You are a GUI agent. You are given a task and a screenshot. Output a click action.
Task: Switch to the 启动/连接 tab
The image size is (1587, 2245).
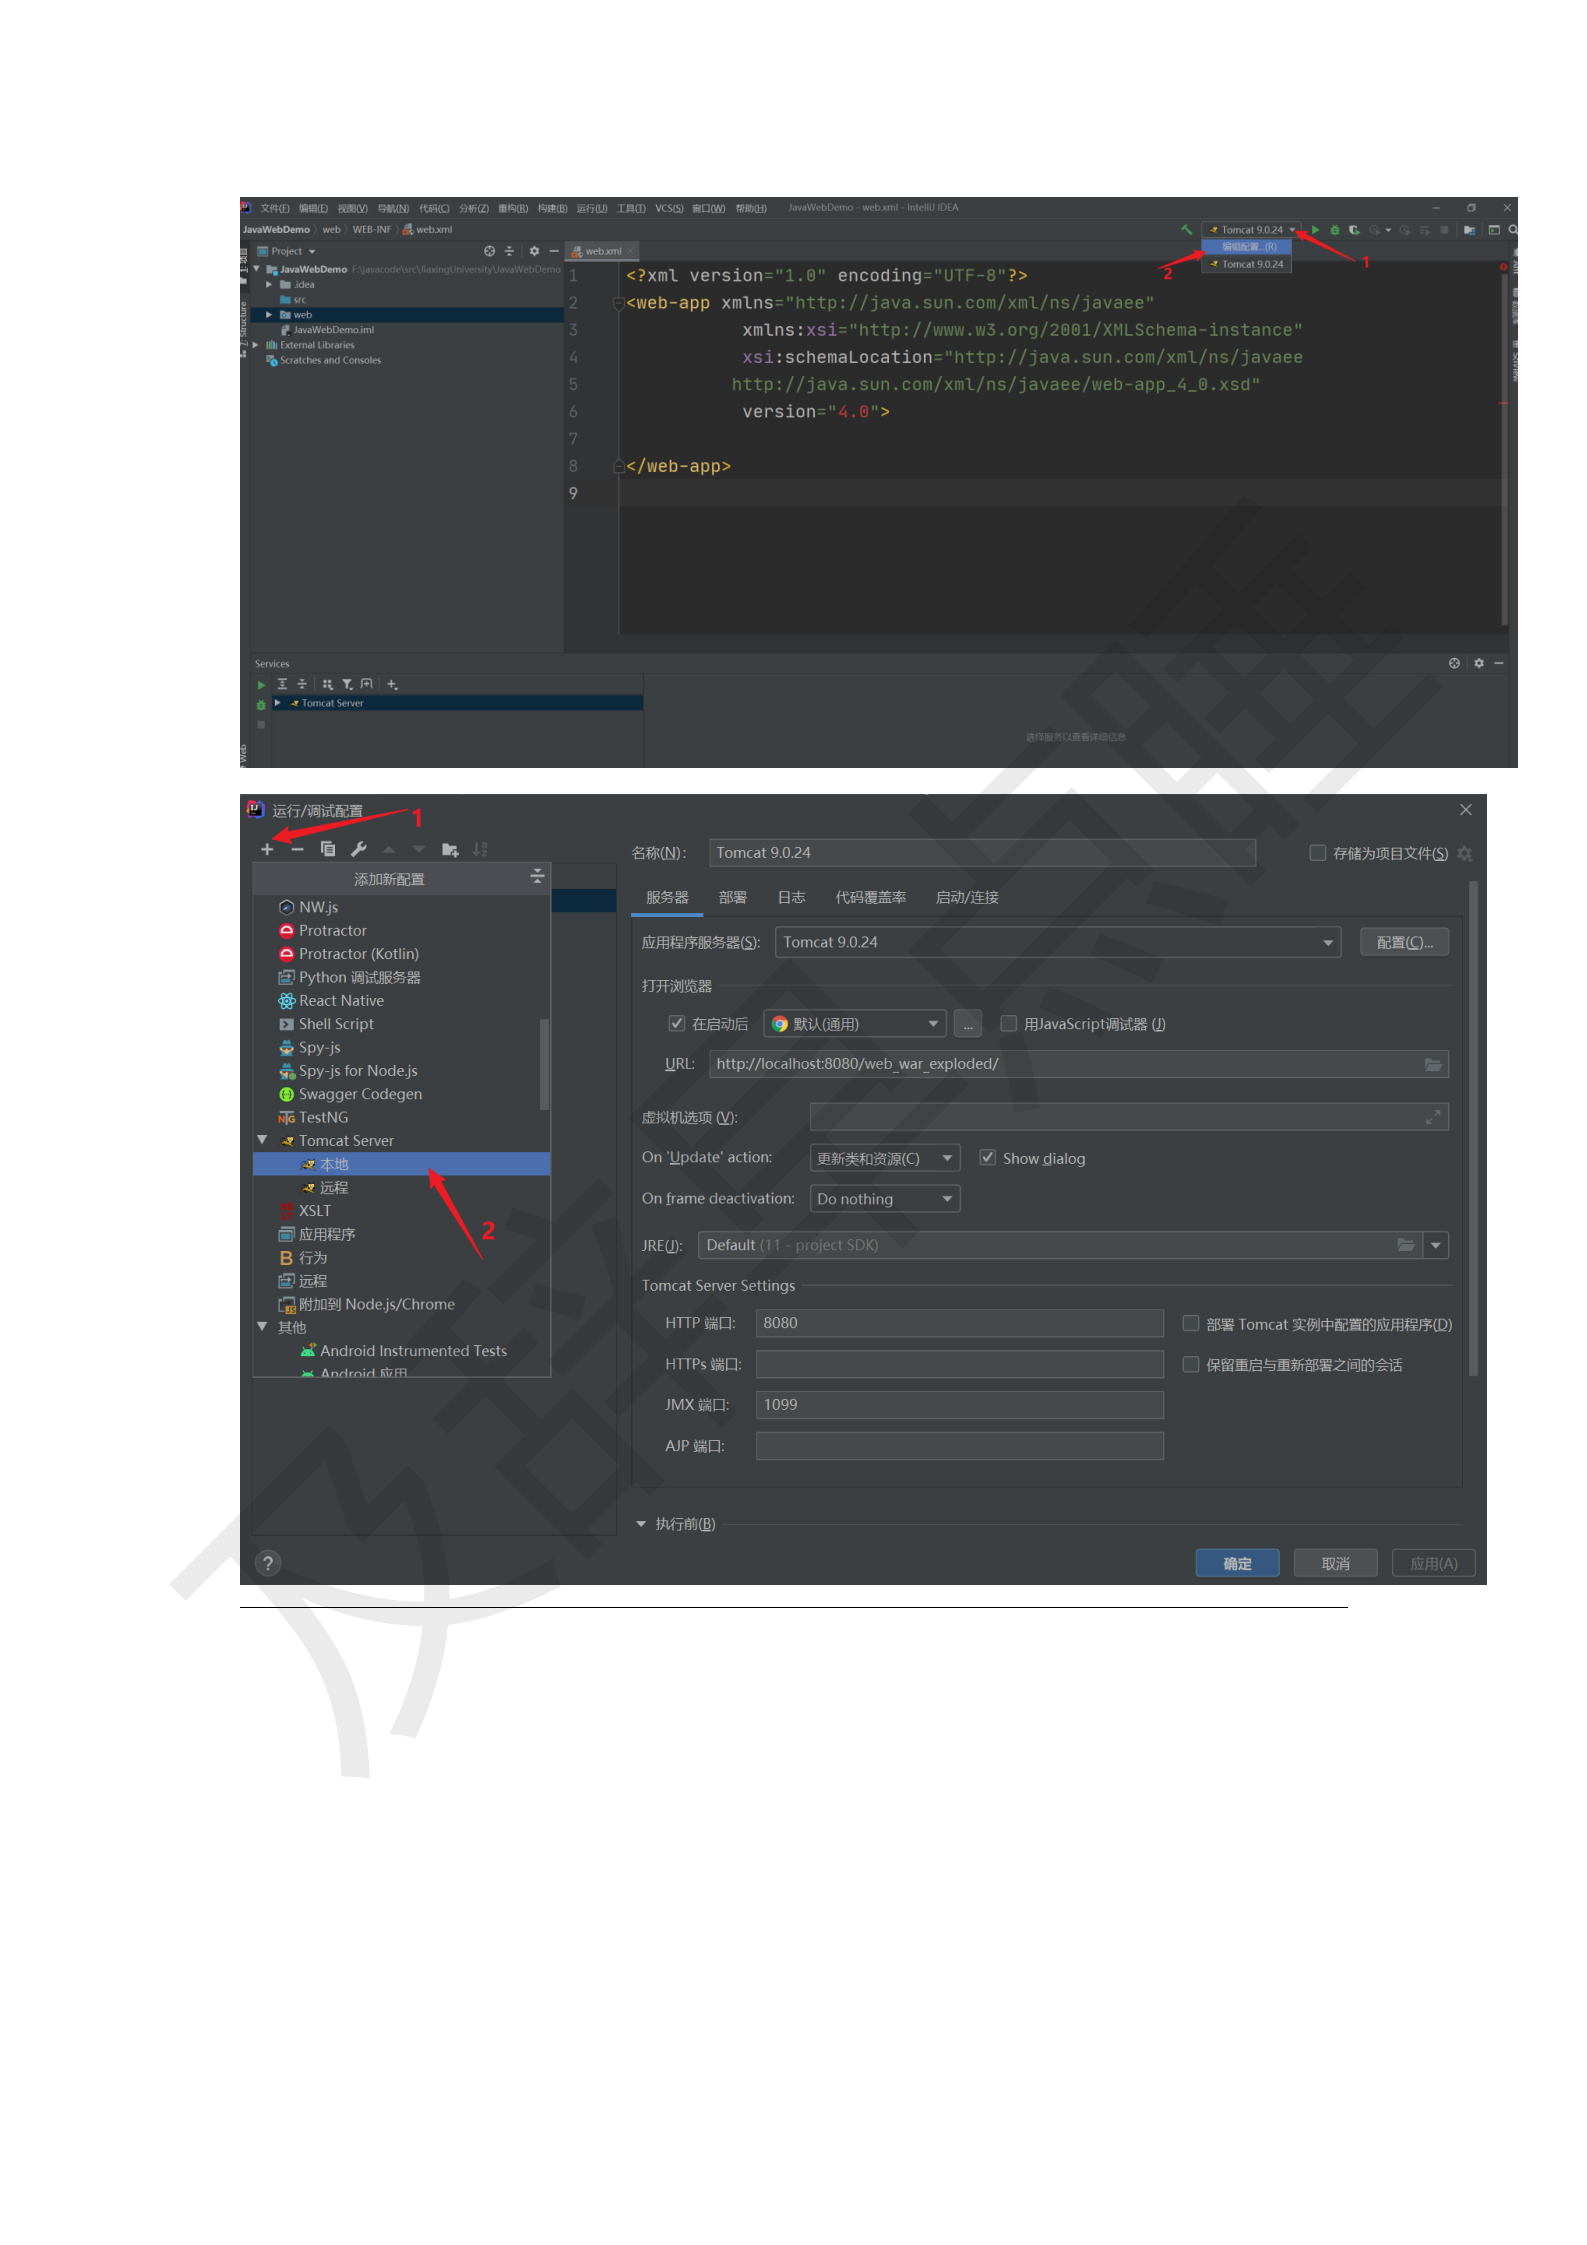(x=967, y=897)
